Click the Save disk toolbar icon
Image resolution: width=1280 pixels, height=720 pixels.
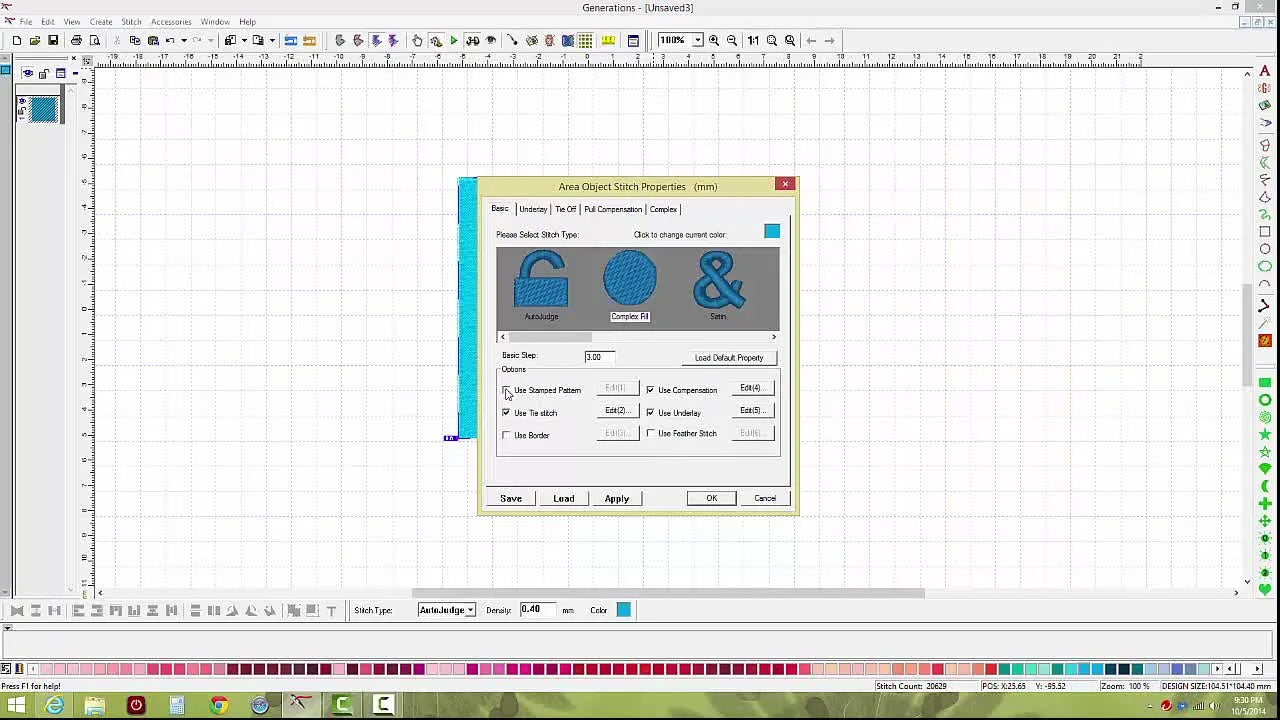click(x=53, y=40)
